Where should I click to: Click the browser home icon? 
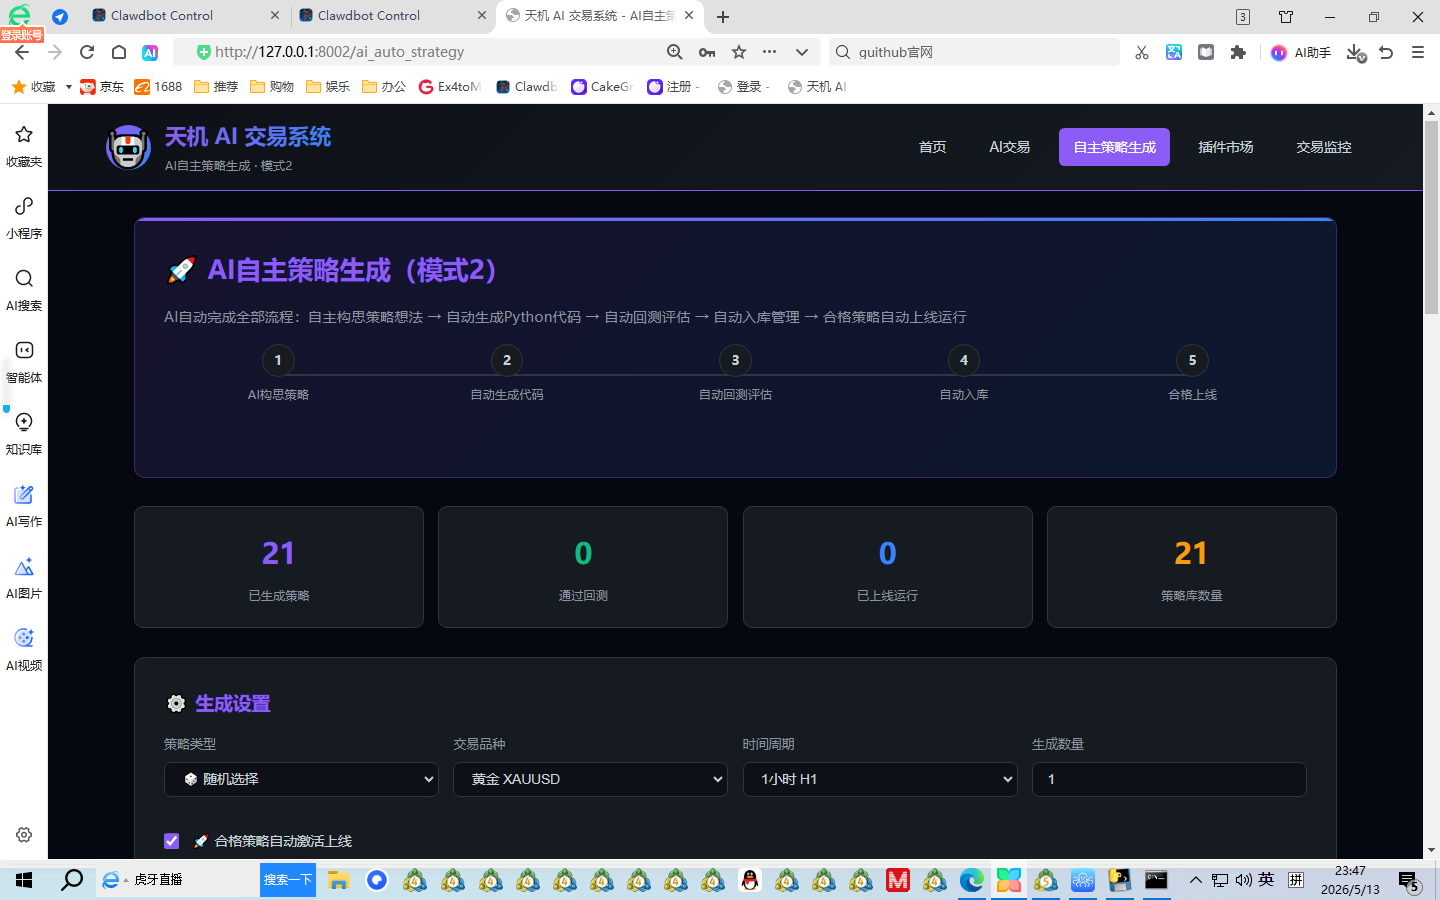point(119,52)
